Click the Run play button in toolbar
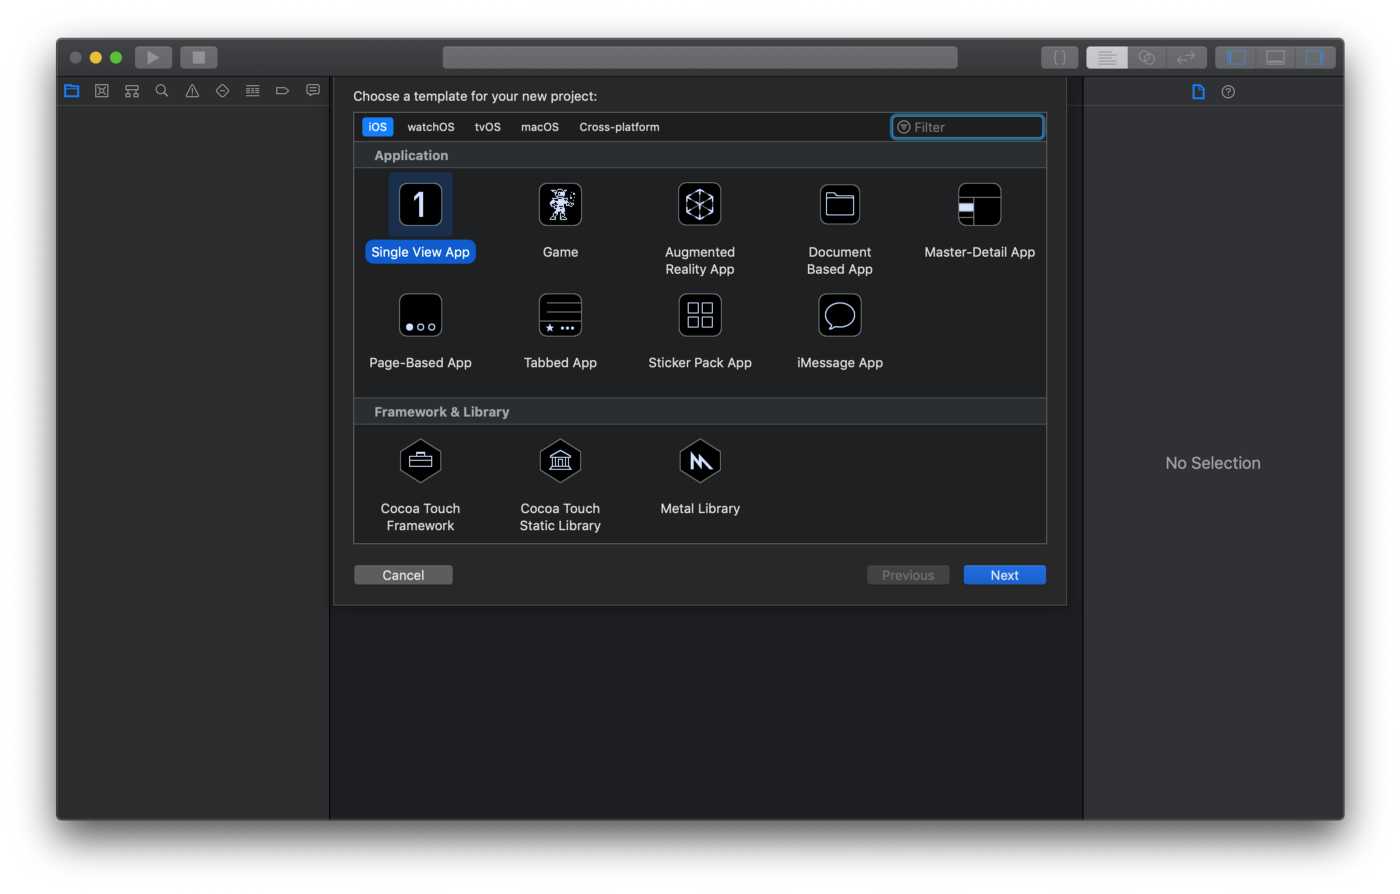The height and width of the screenshot is (894, 1400). click(x=153, y=58)
